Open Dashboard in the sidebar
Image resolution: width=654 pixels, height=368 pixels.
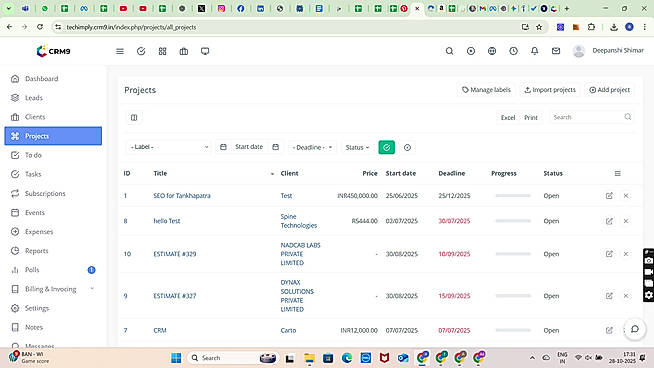click(x=53, y=78)
